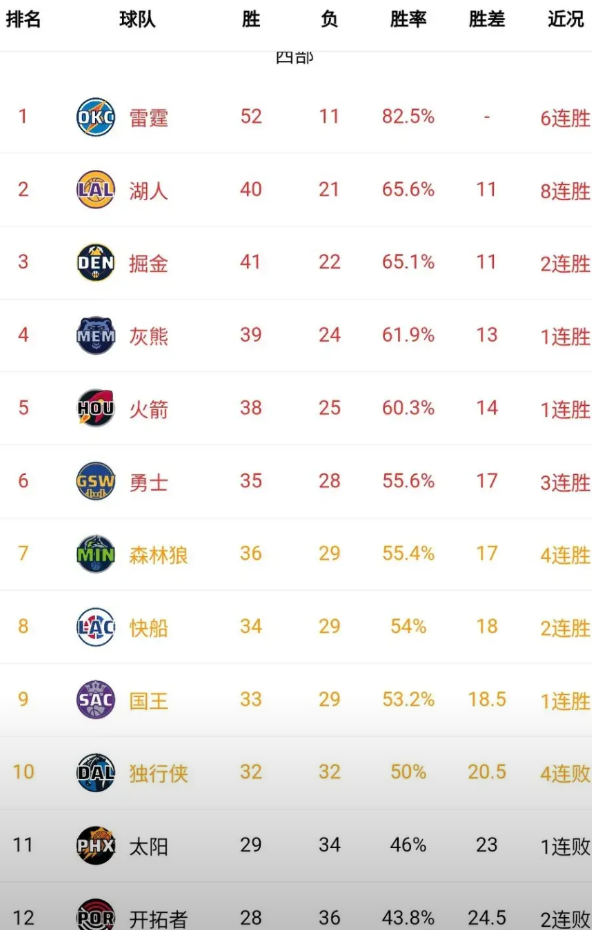This screenshot has height=930, width=592.
Task: Select the MEM Grizzlies logo
Action: 96,335
